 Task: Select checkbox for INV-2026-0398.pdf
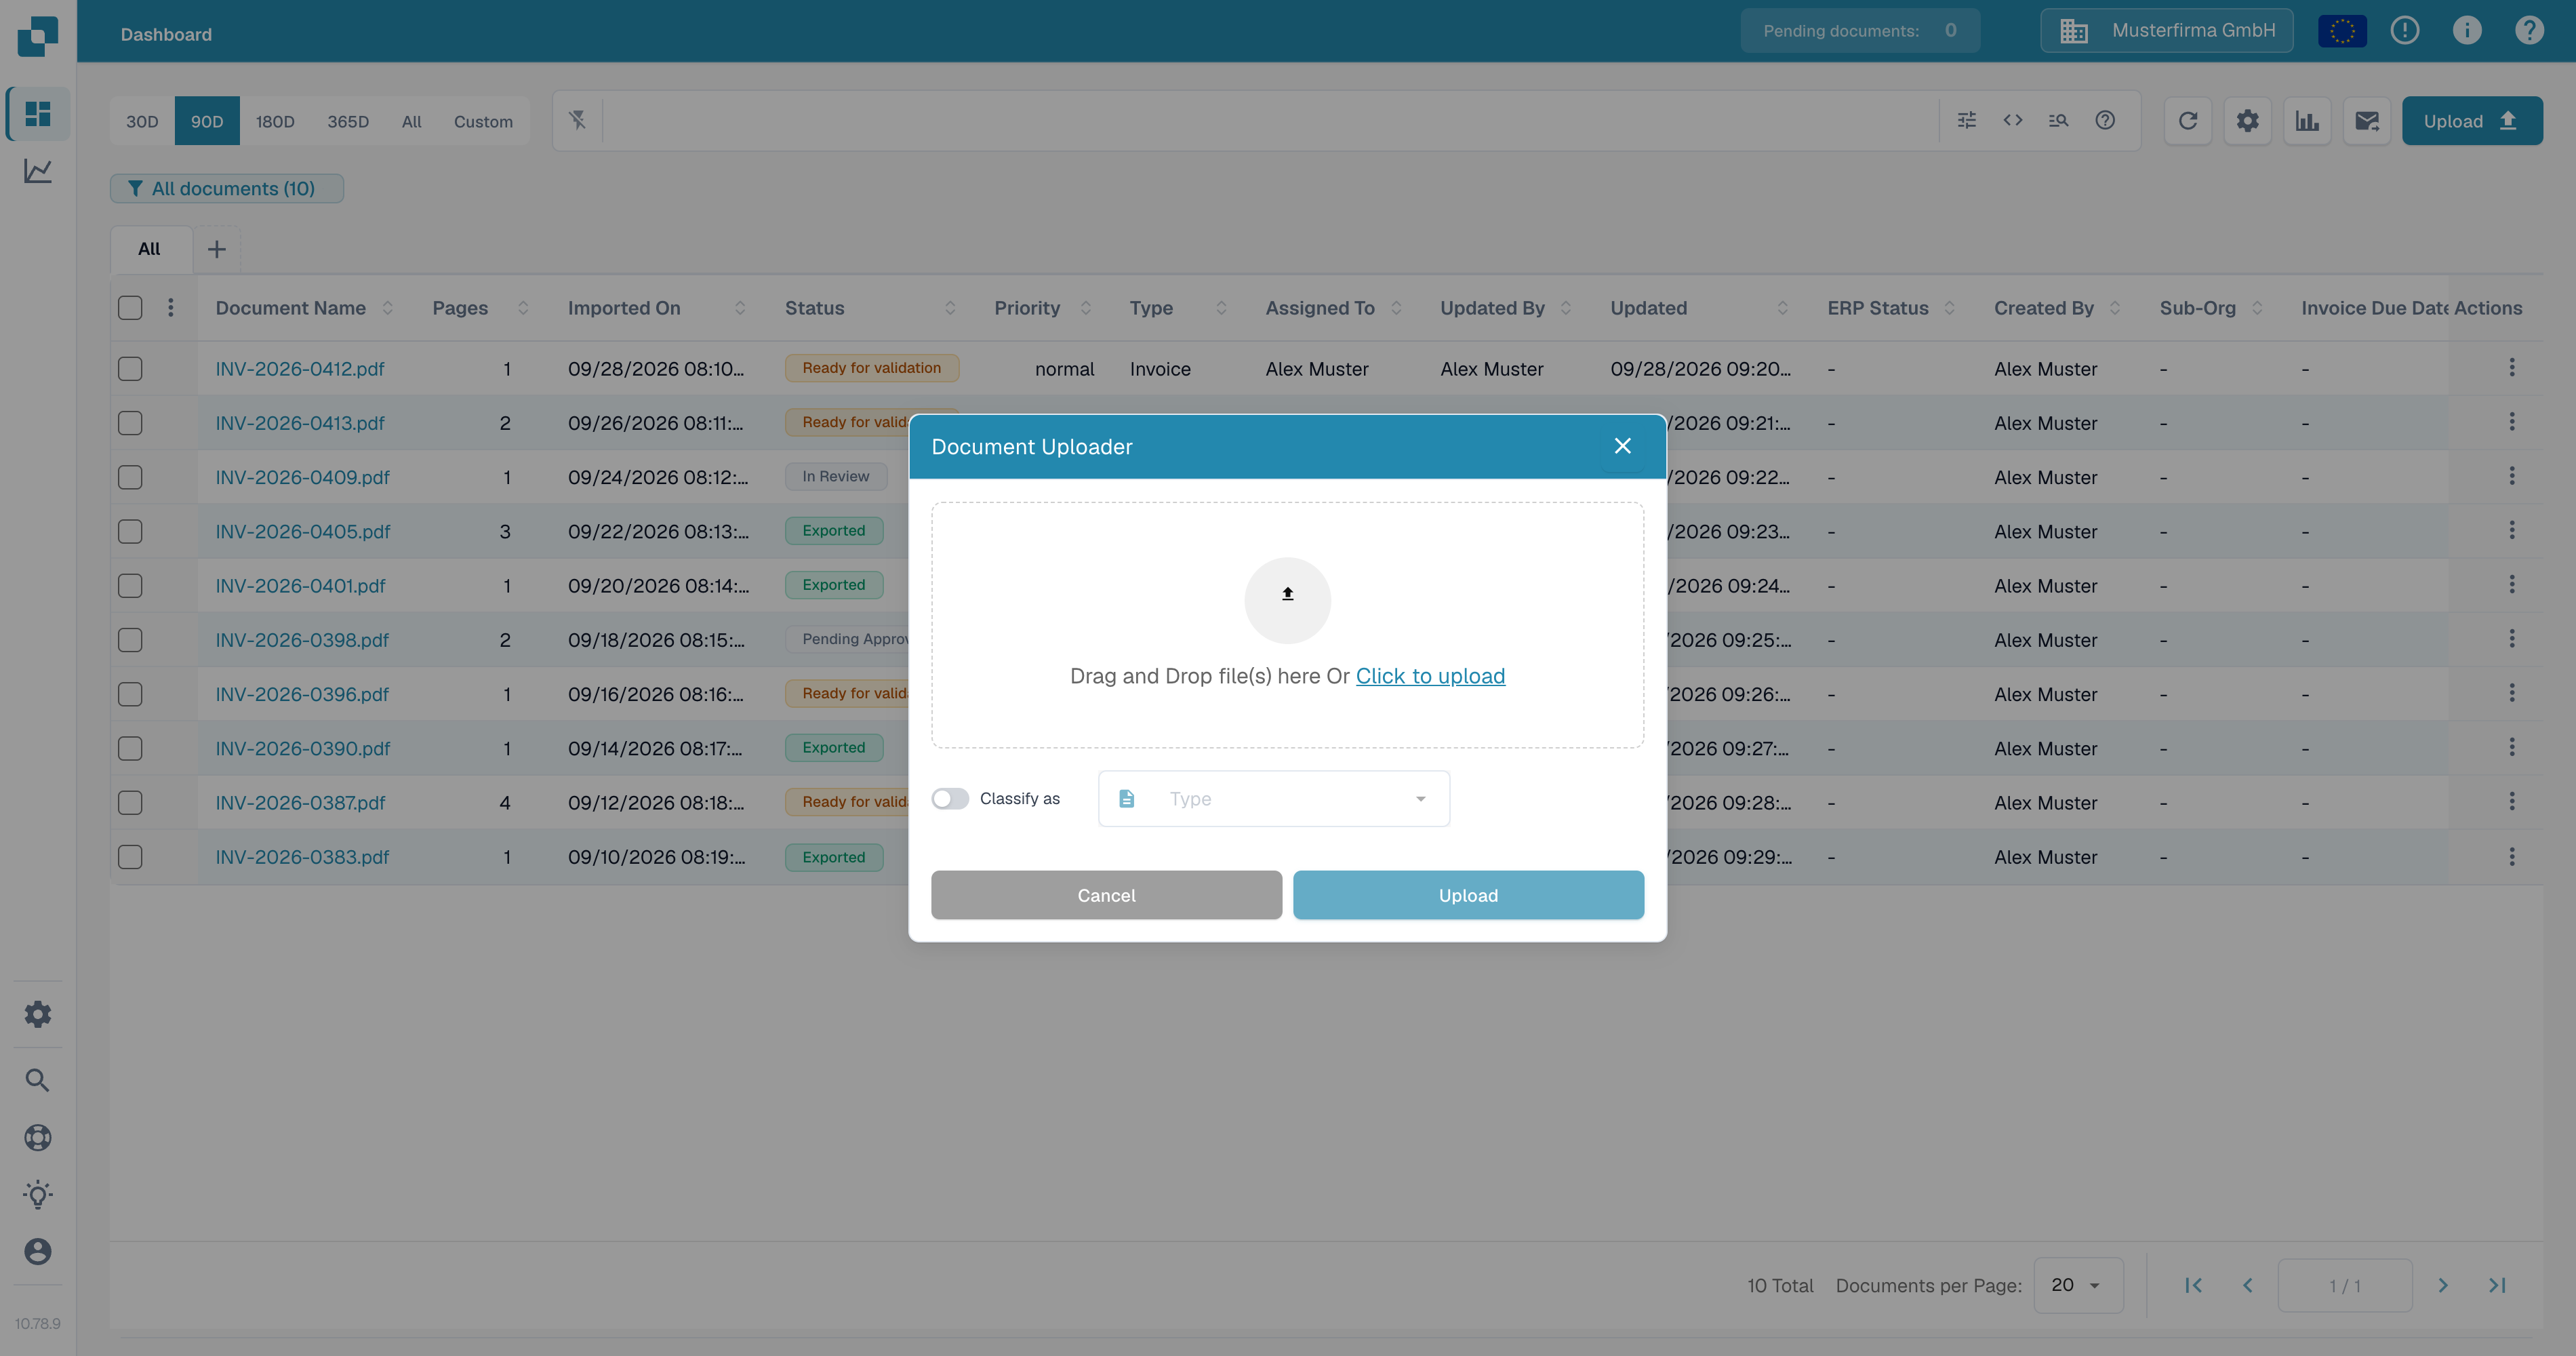130,640
